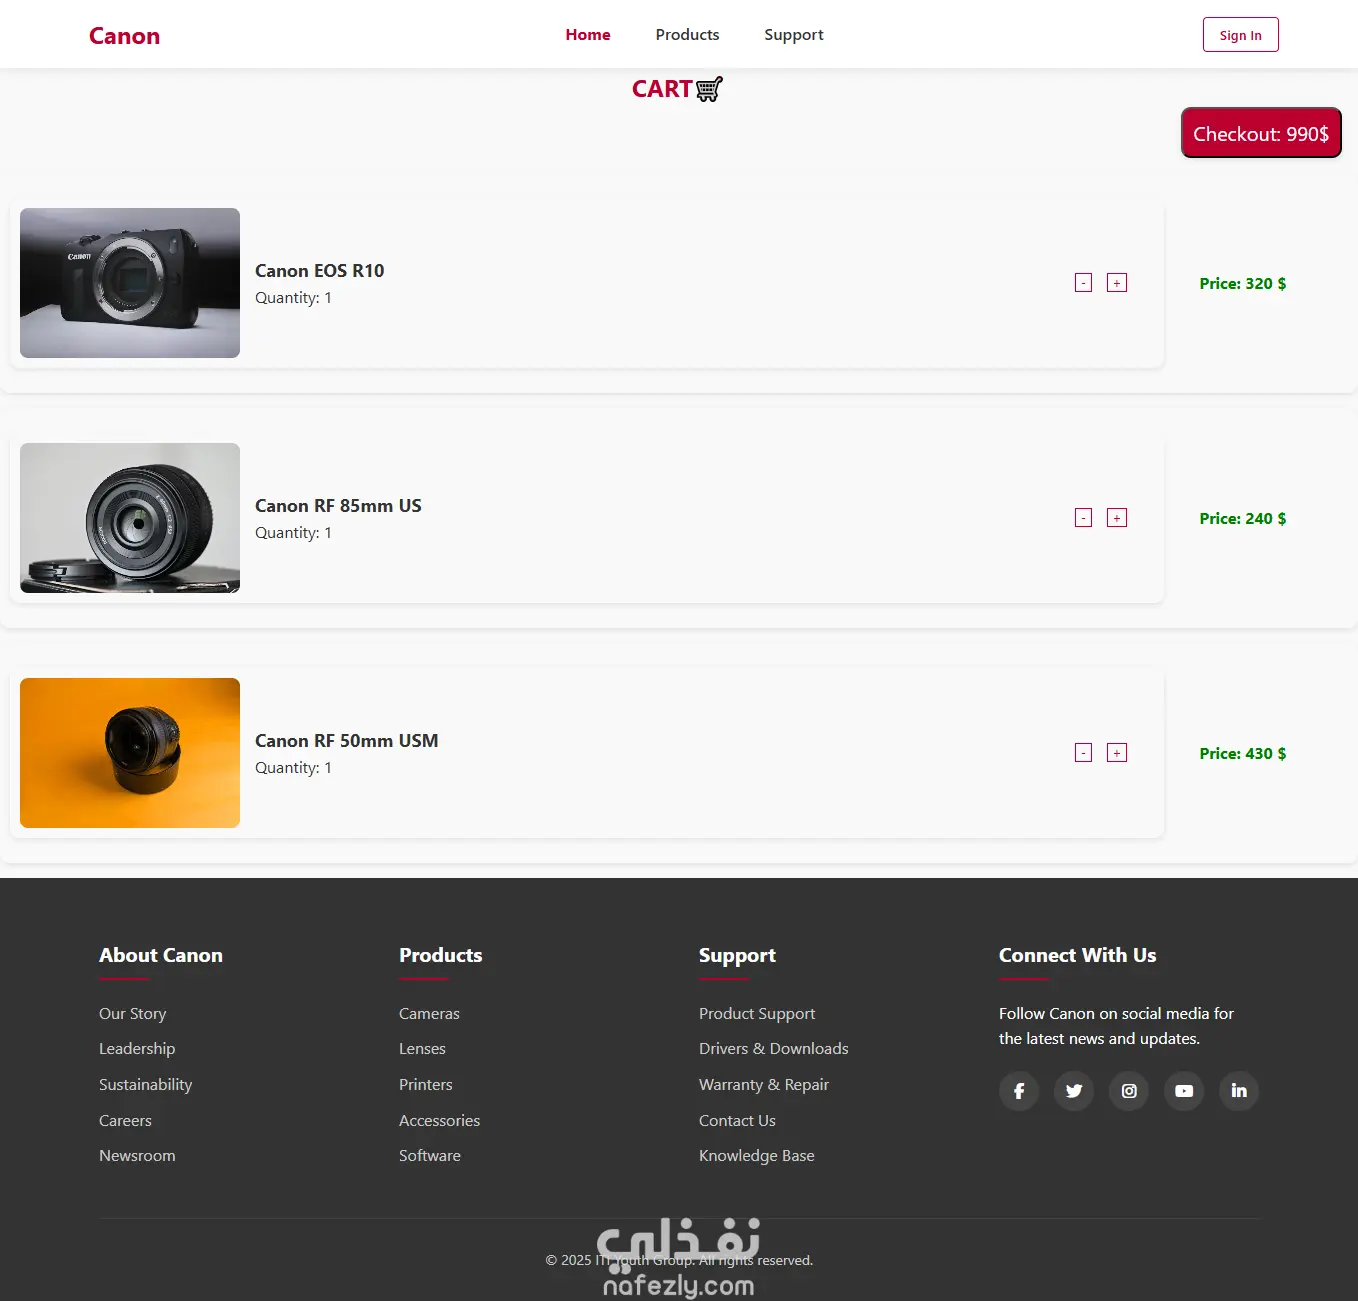Decrease quantity of Canon RF 85mm US
The image size is (1358, 1301).
1083,518
